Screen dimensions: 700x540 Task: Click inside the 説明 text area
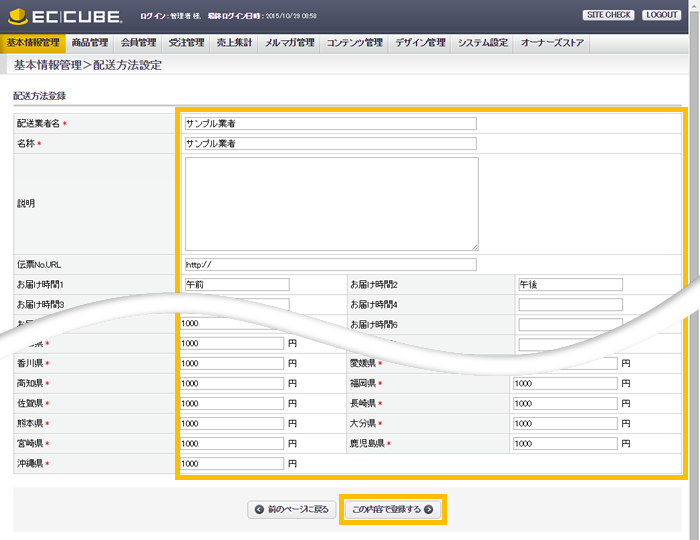331,203
